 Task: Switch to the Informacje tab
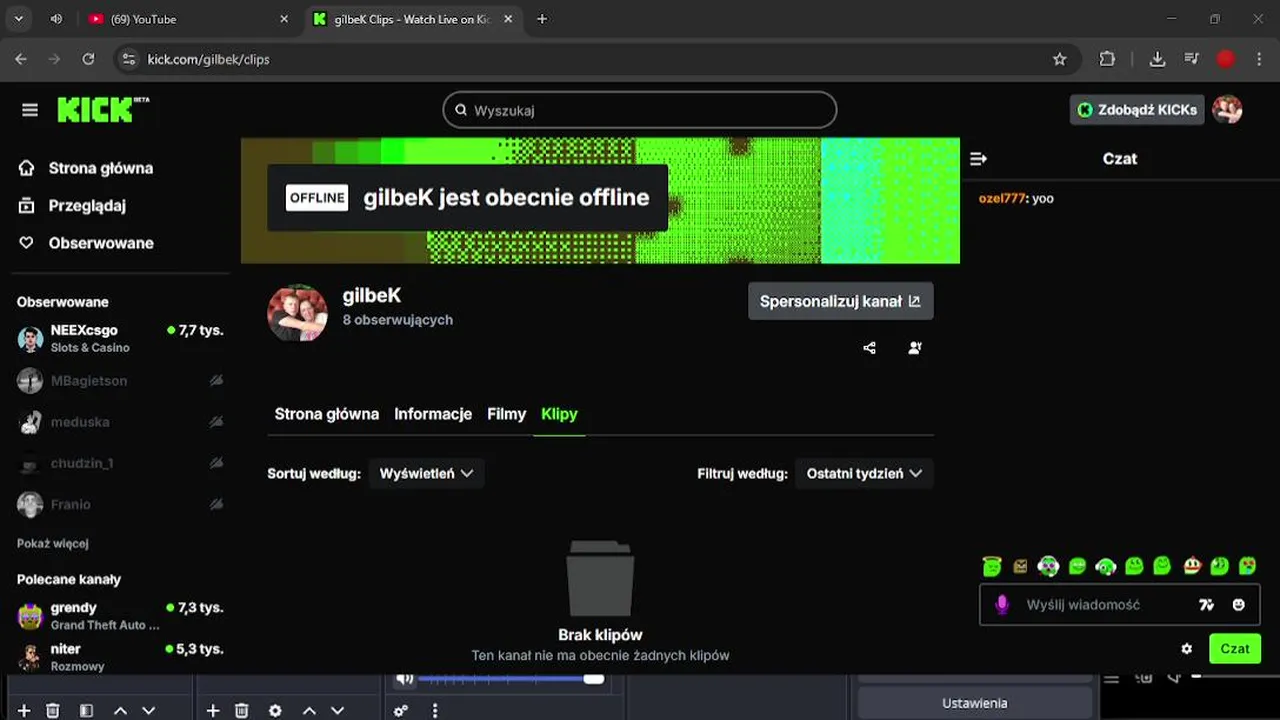[x=433, y=414]
